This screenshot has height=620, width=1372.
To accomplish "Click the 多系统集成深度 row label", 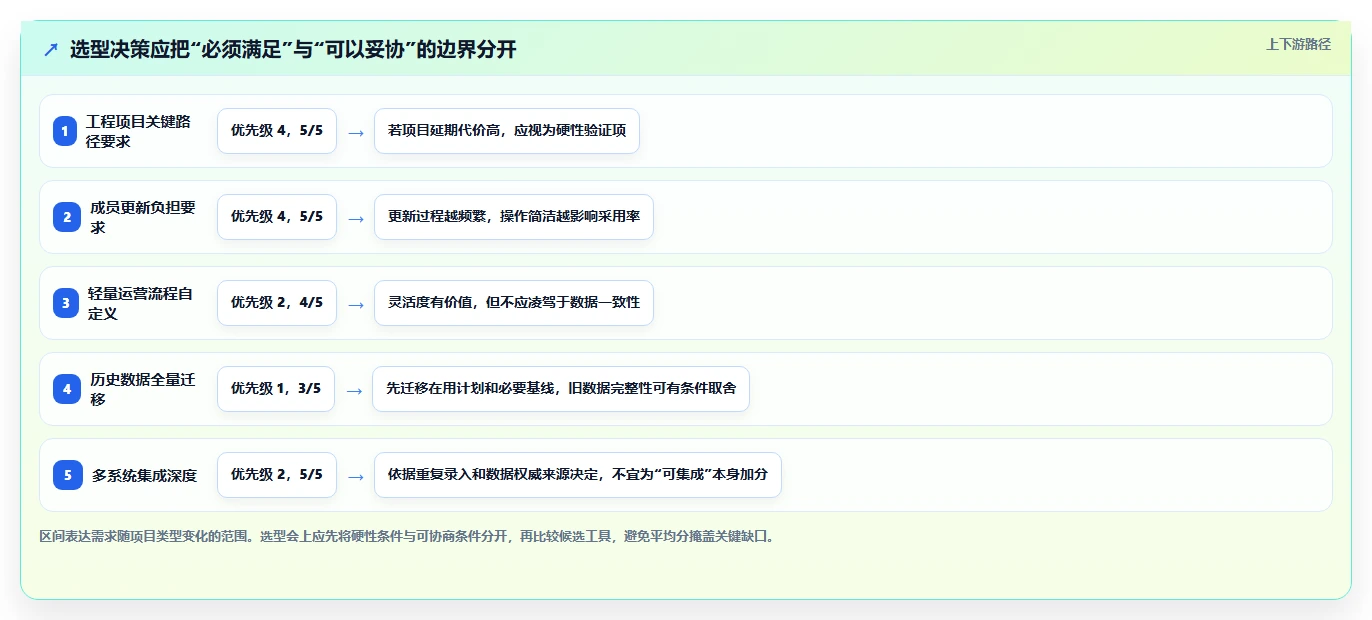I will pos(145,475).
